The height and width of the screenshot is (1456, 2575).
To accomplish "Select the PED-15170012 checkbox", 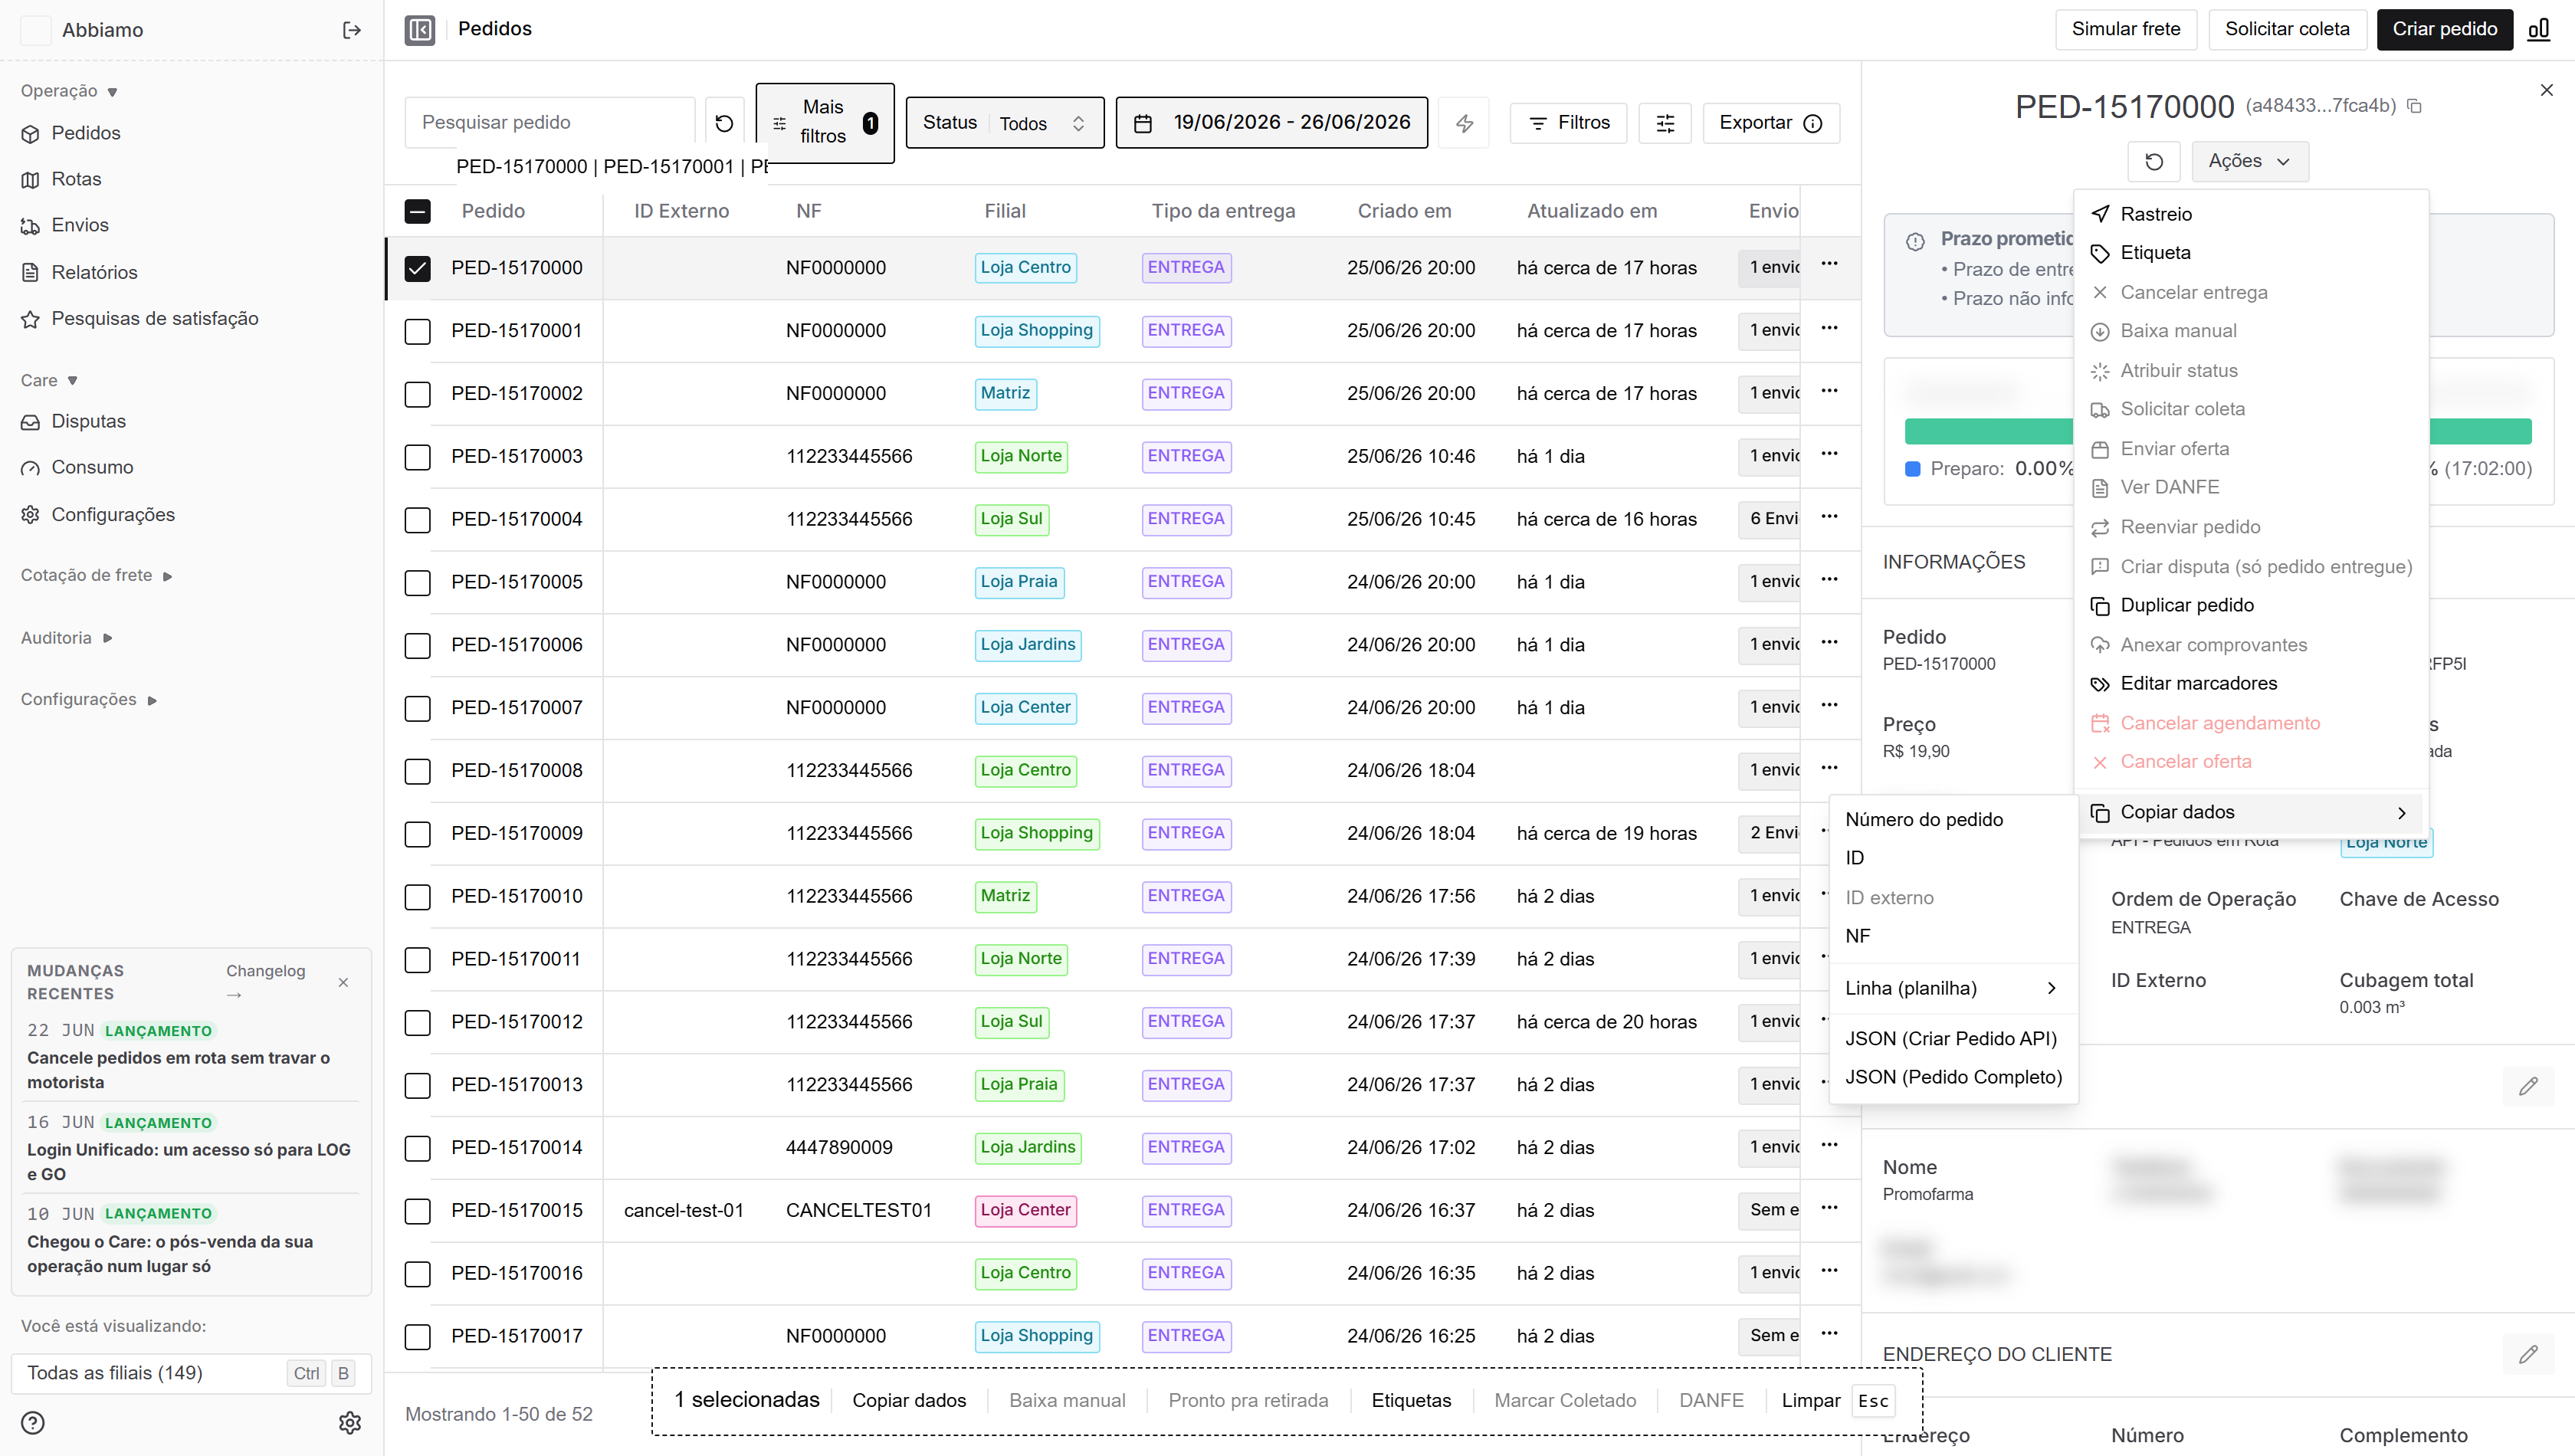I will (x=417, y=1022).
